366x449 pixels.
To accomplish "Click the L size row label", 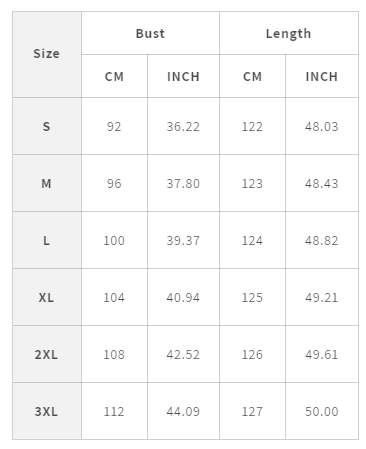I will (47, 240).
